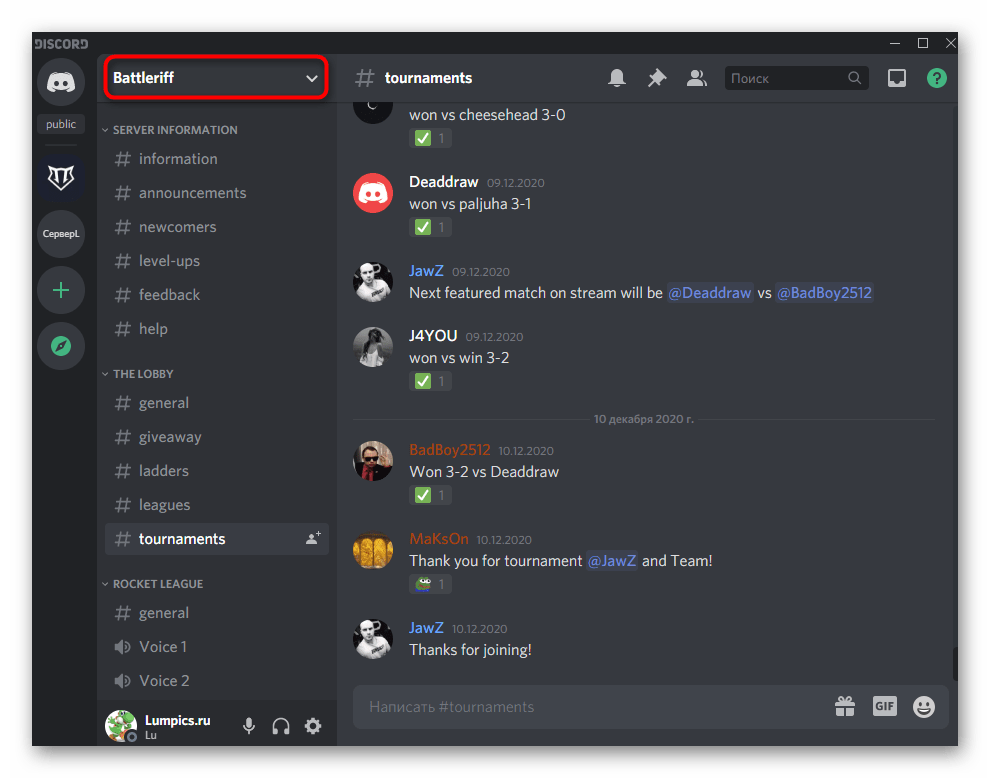The image size is (990, 778).
Task: Open BadBoy2512's avatar
Action: 373,460
